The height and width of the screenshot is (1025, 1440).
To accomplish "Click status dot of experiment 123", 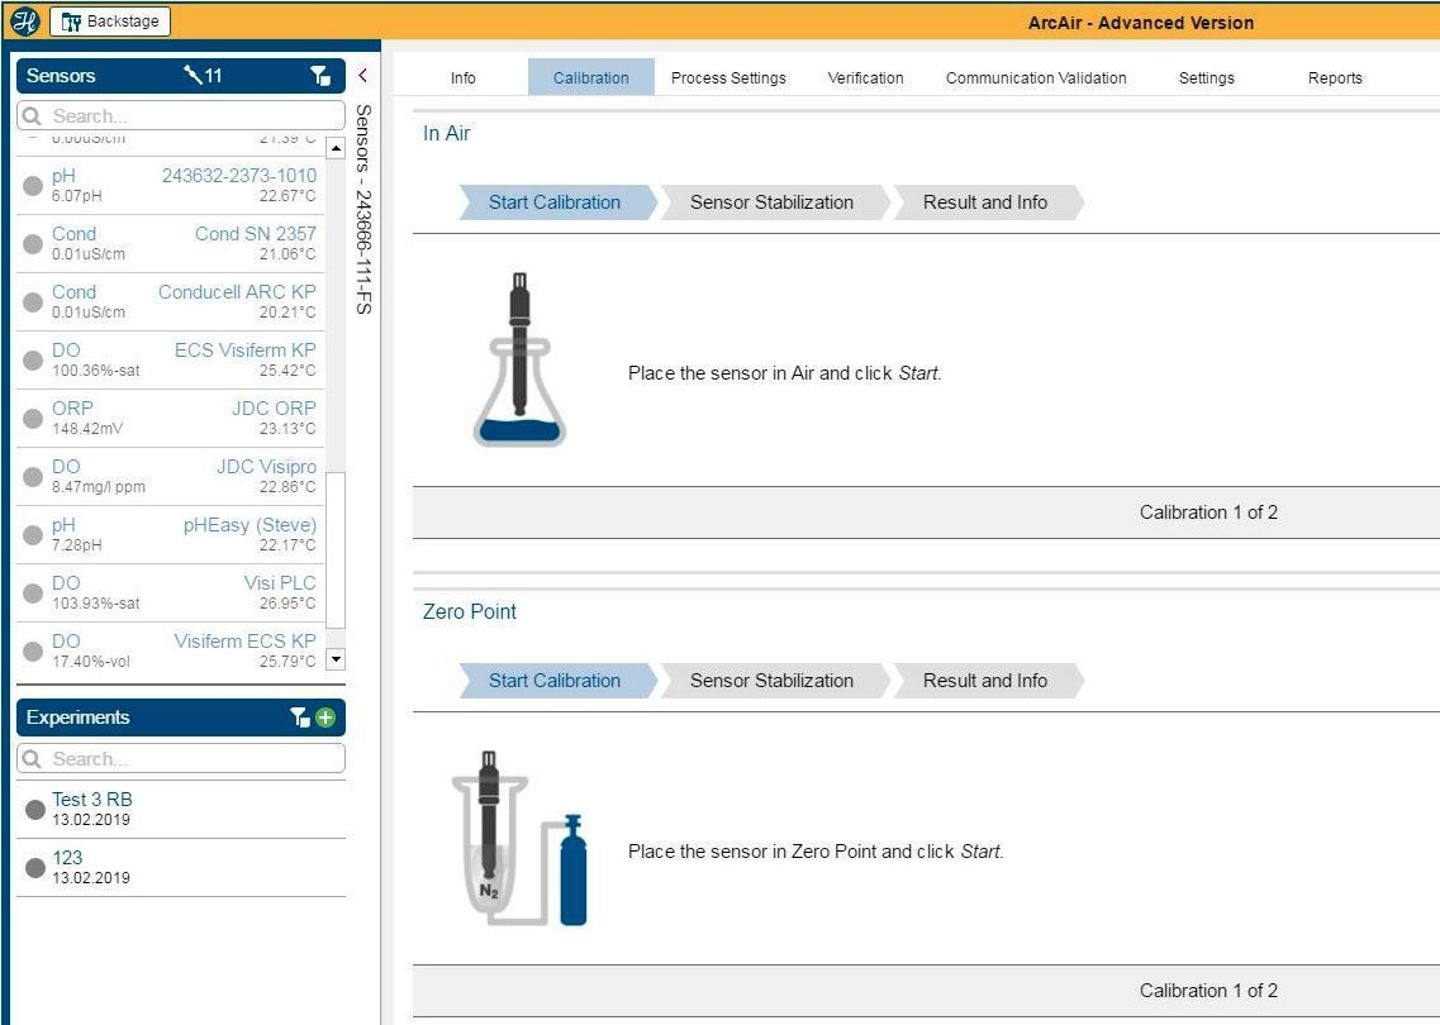I will pos(35,867).
